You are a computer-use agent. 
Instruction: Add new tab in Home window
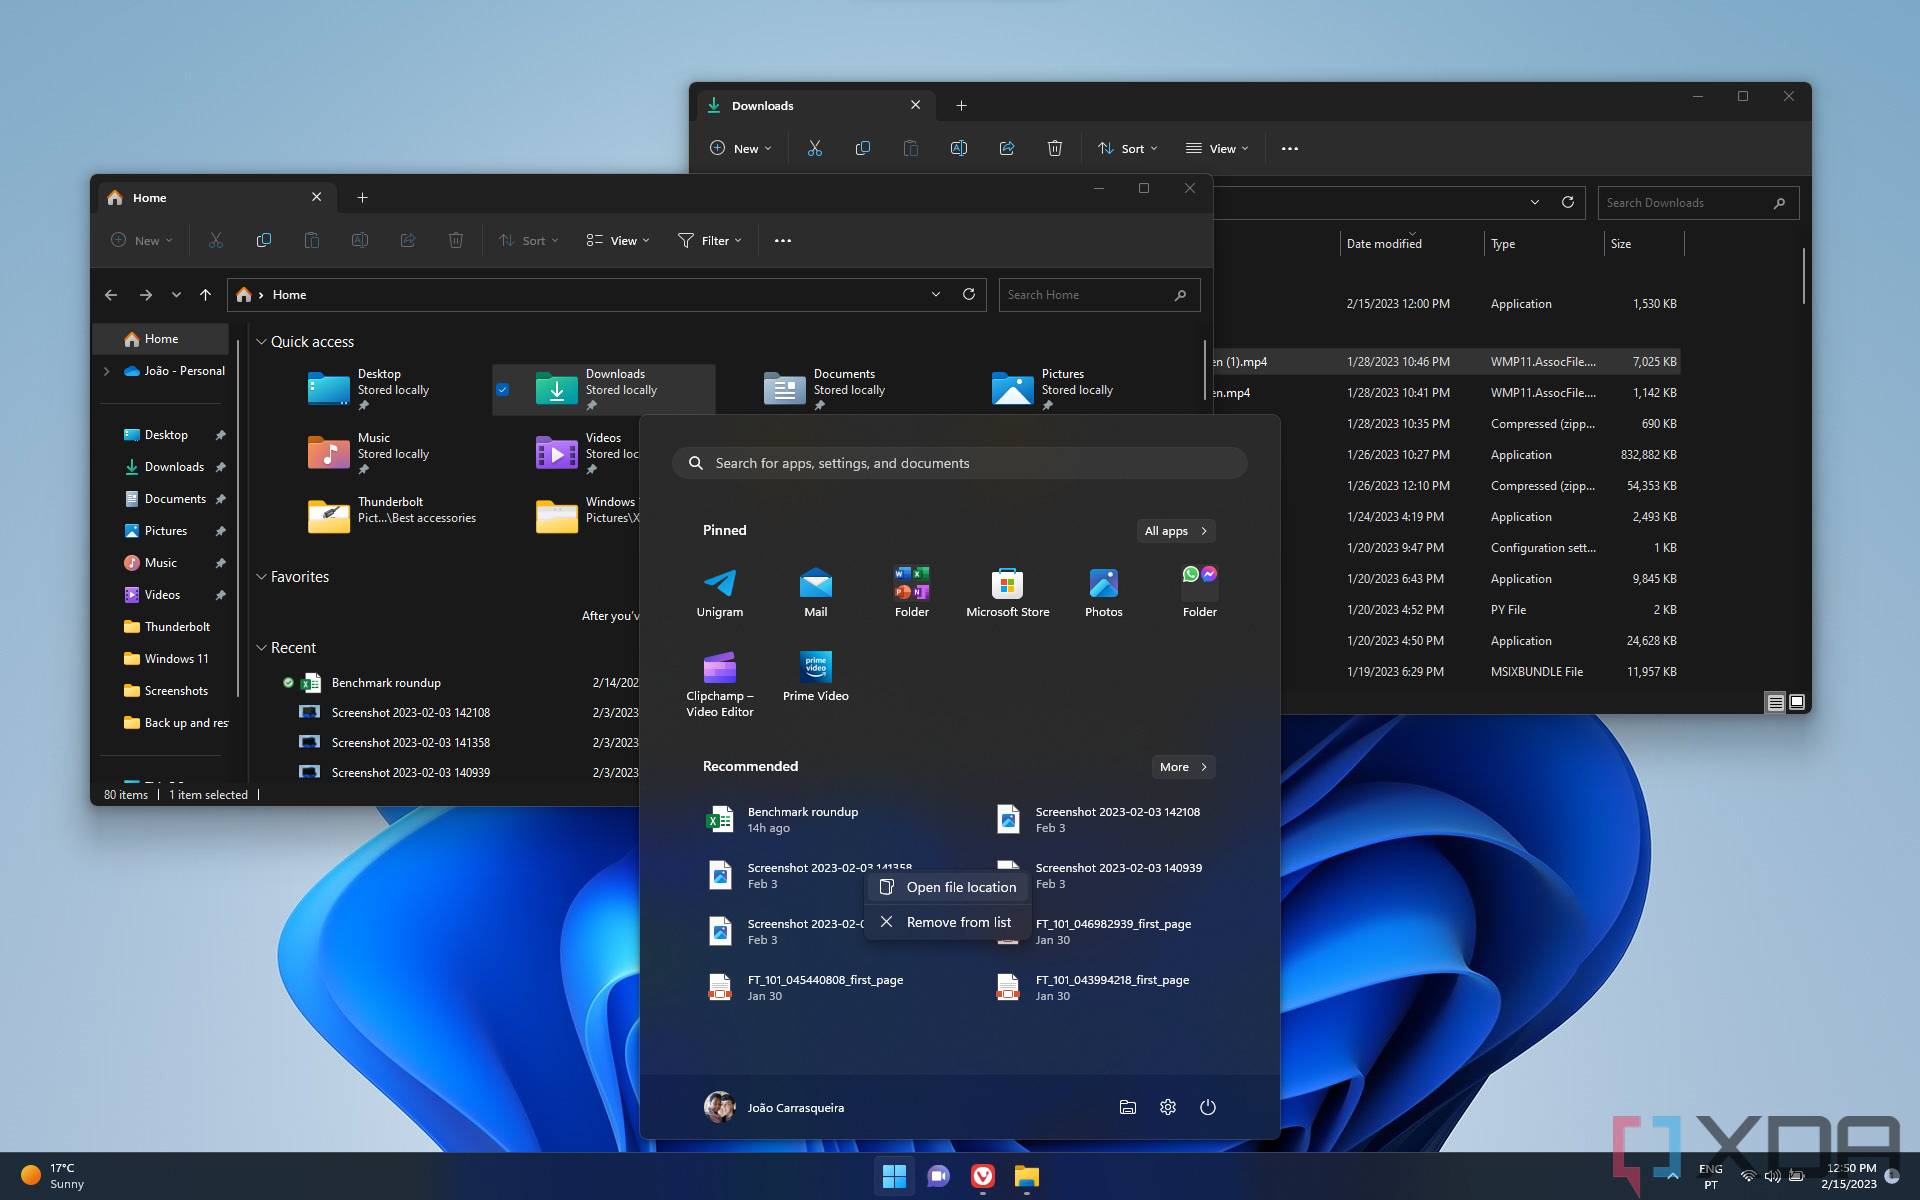(363, 197)
